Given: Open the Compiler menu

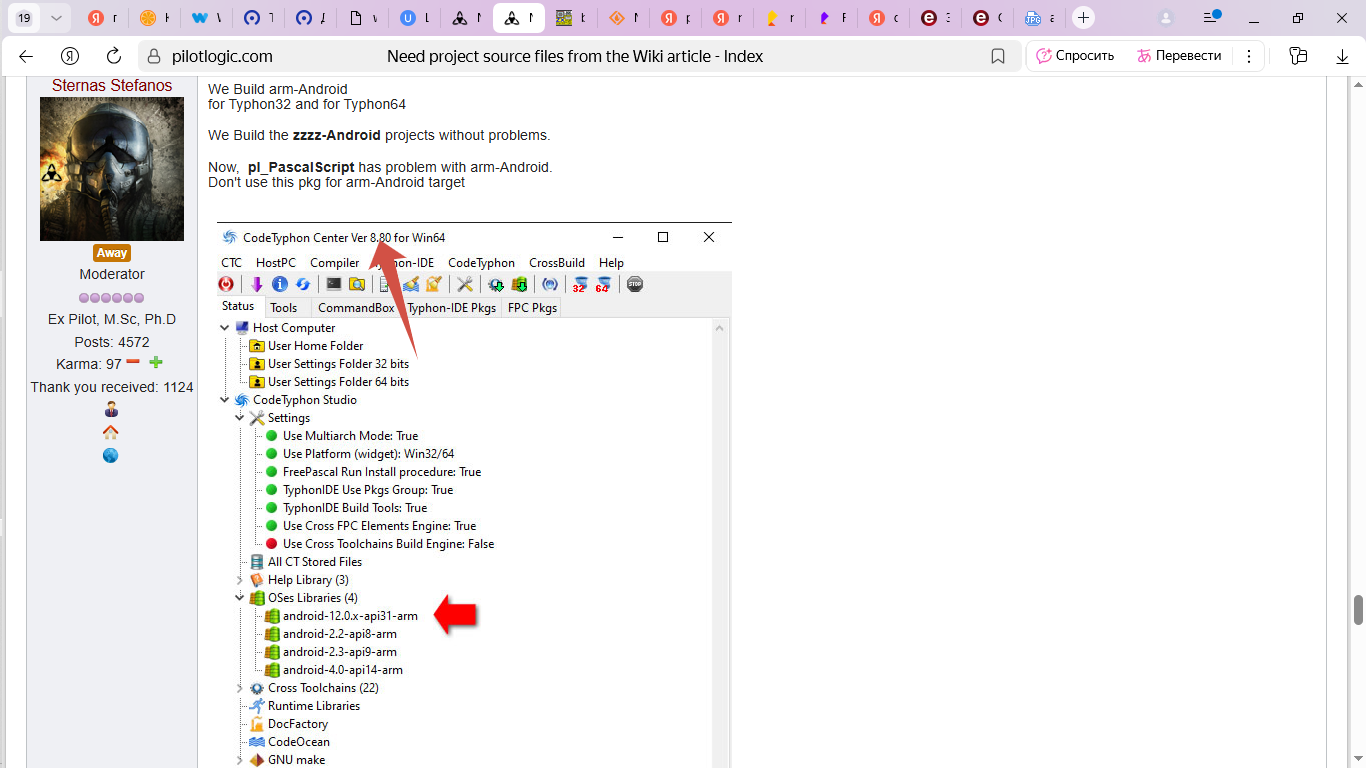Looking at the screenshot, I should tap(334, 263).
